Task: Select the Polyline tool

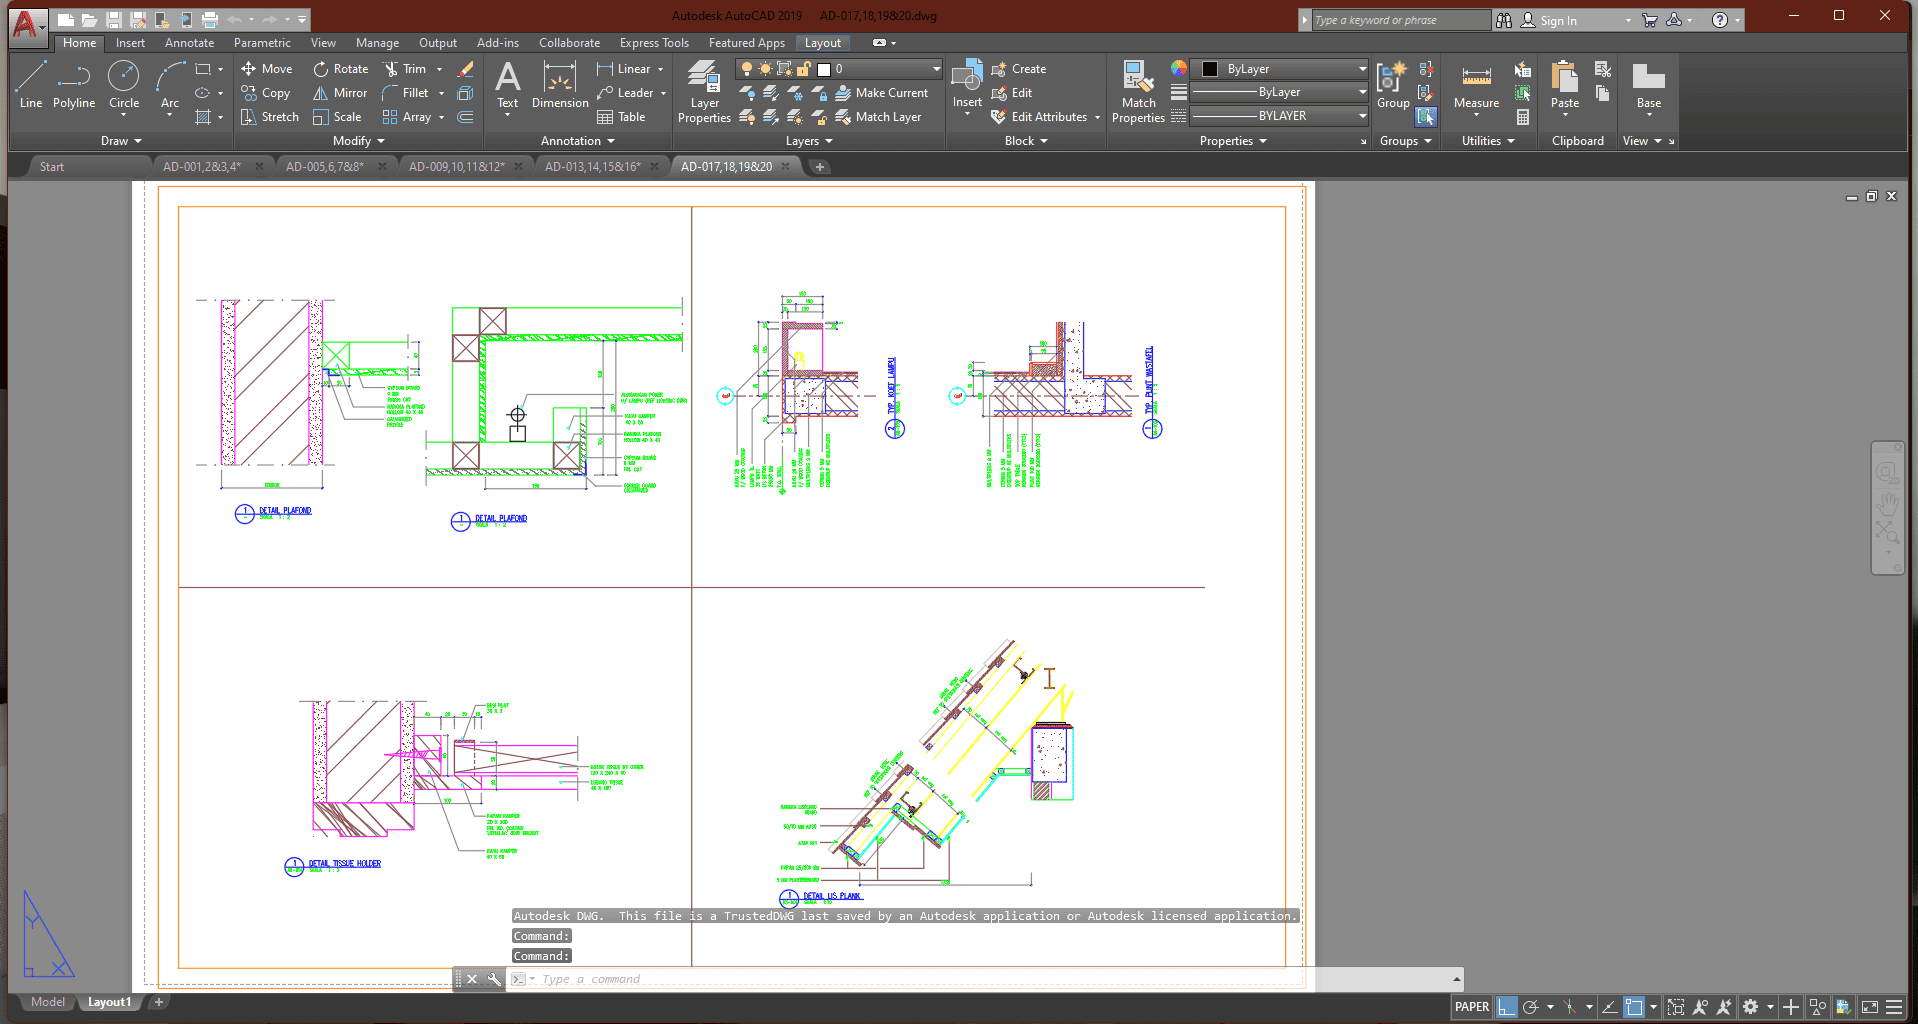Action: coord(74,84)
